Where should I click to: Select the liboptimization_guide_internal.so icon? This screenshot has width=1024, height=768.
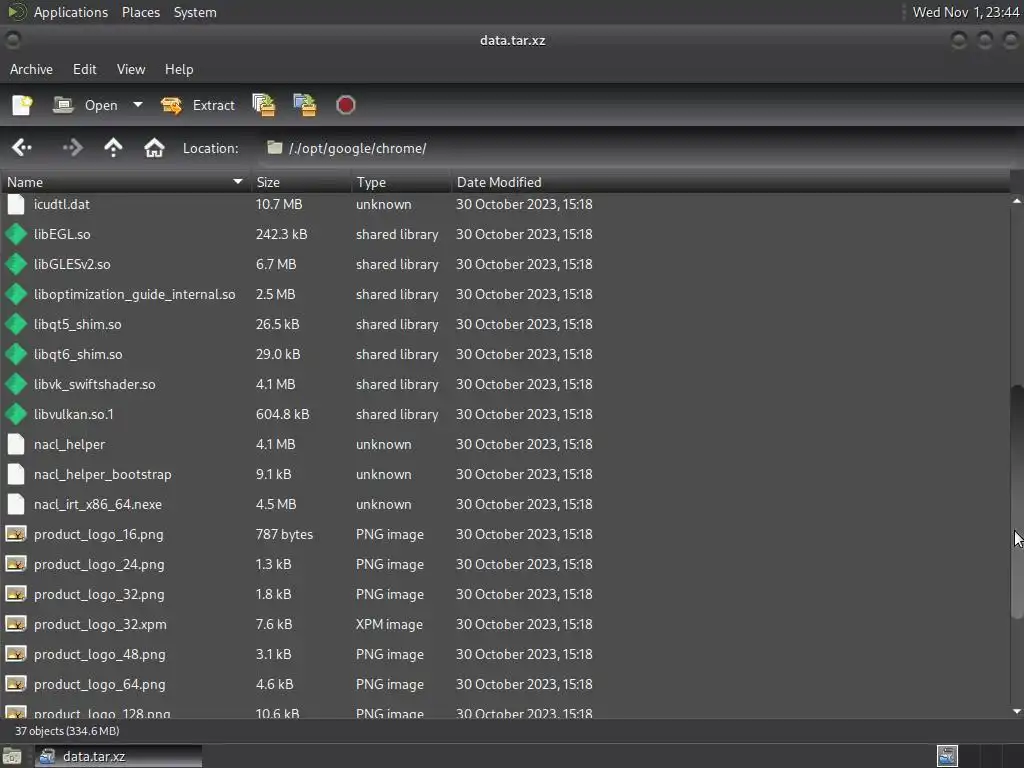16,295
